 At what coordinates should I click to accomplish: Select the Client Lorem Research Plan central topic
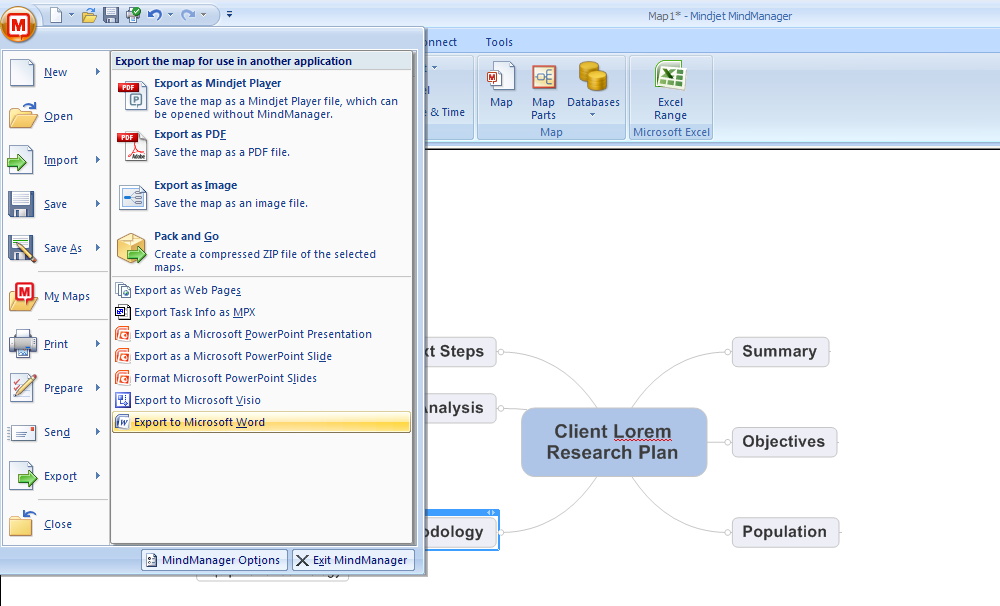[614, 442]
